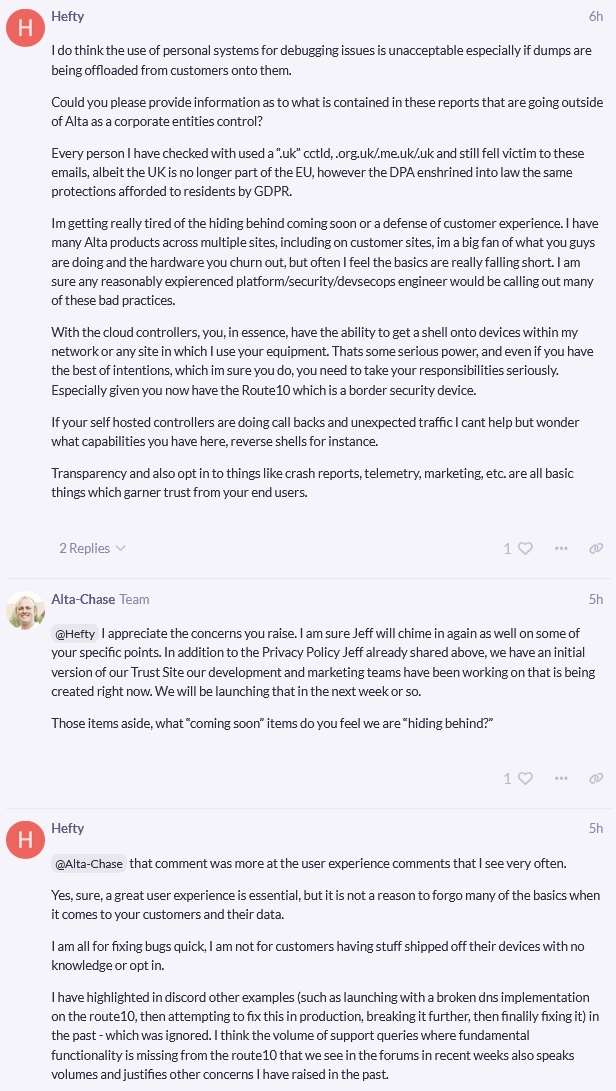The height and width of the screenshot is (1091, 616).
Task: View like count on Alta-Chase's reply
Action: pos(507,778)
